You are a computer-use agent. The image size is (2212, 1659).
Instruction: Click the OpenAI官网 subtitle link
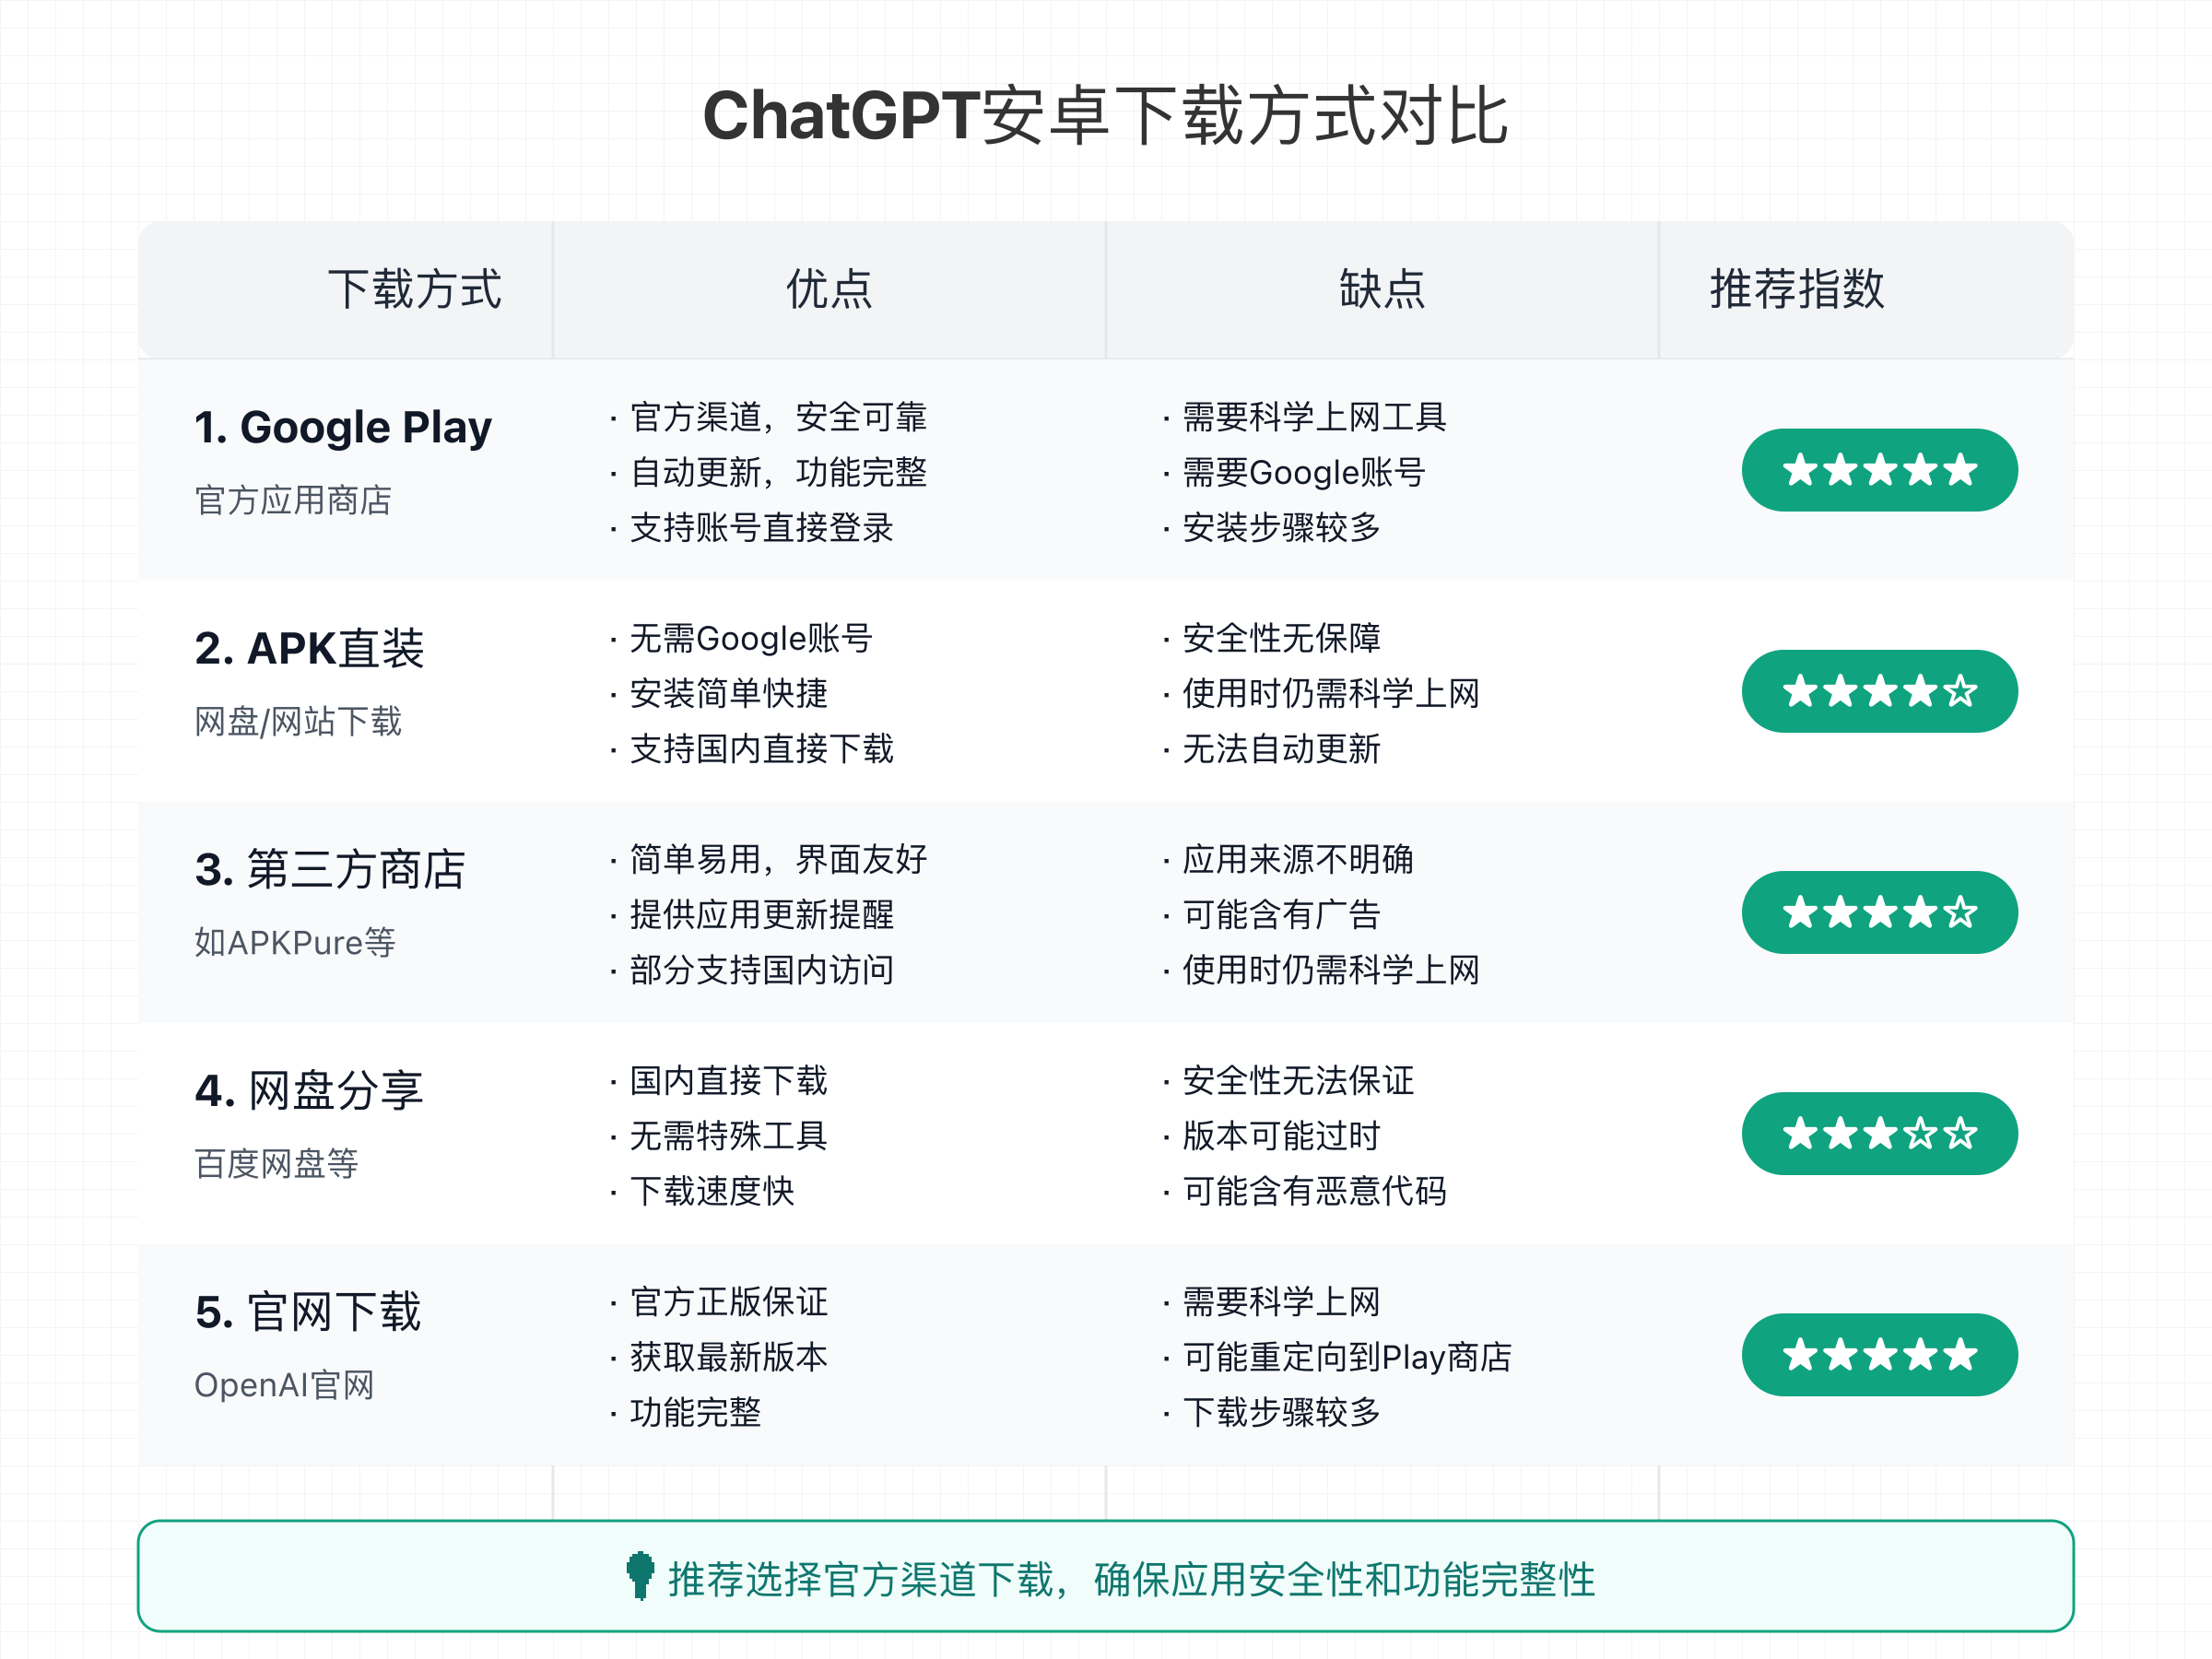pyautogui.click(x=285, y=1385)
